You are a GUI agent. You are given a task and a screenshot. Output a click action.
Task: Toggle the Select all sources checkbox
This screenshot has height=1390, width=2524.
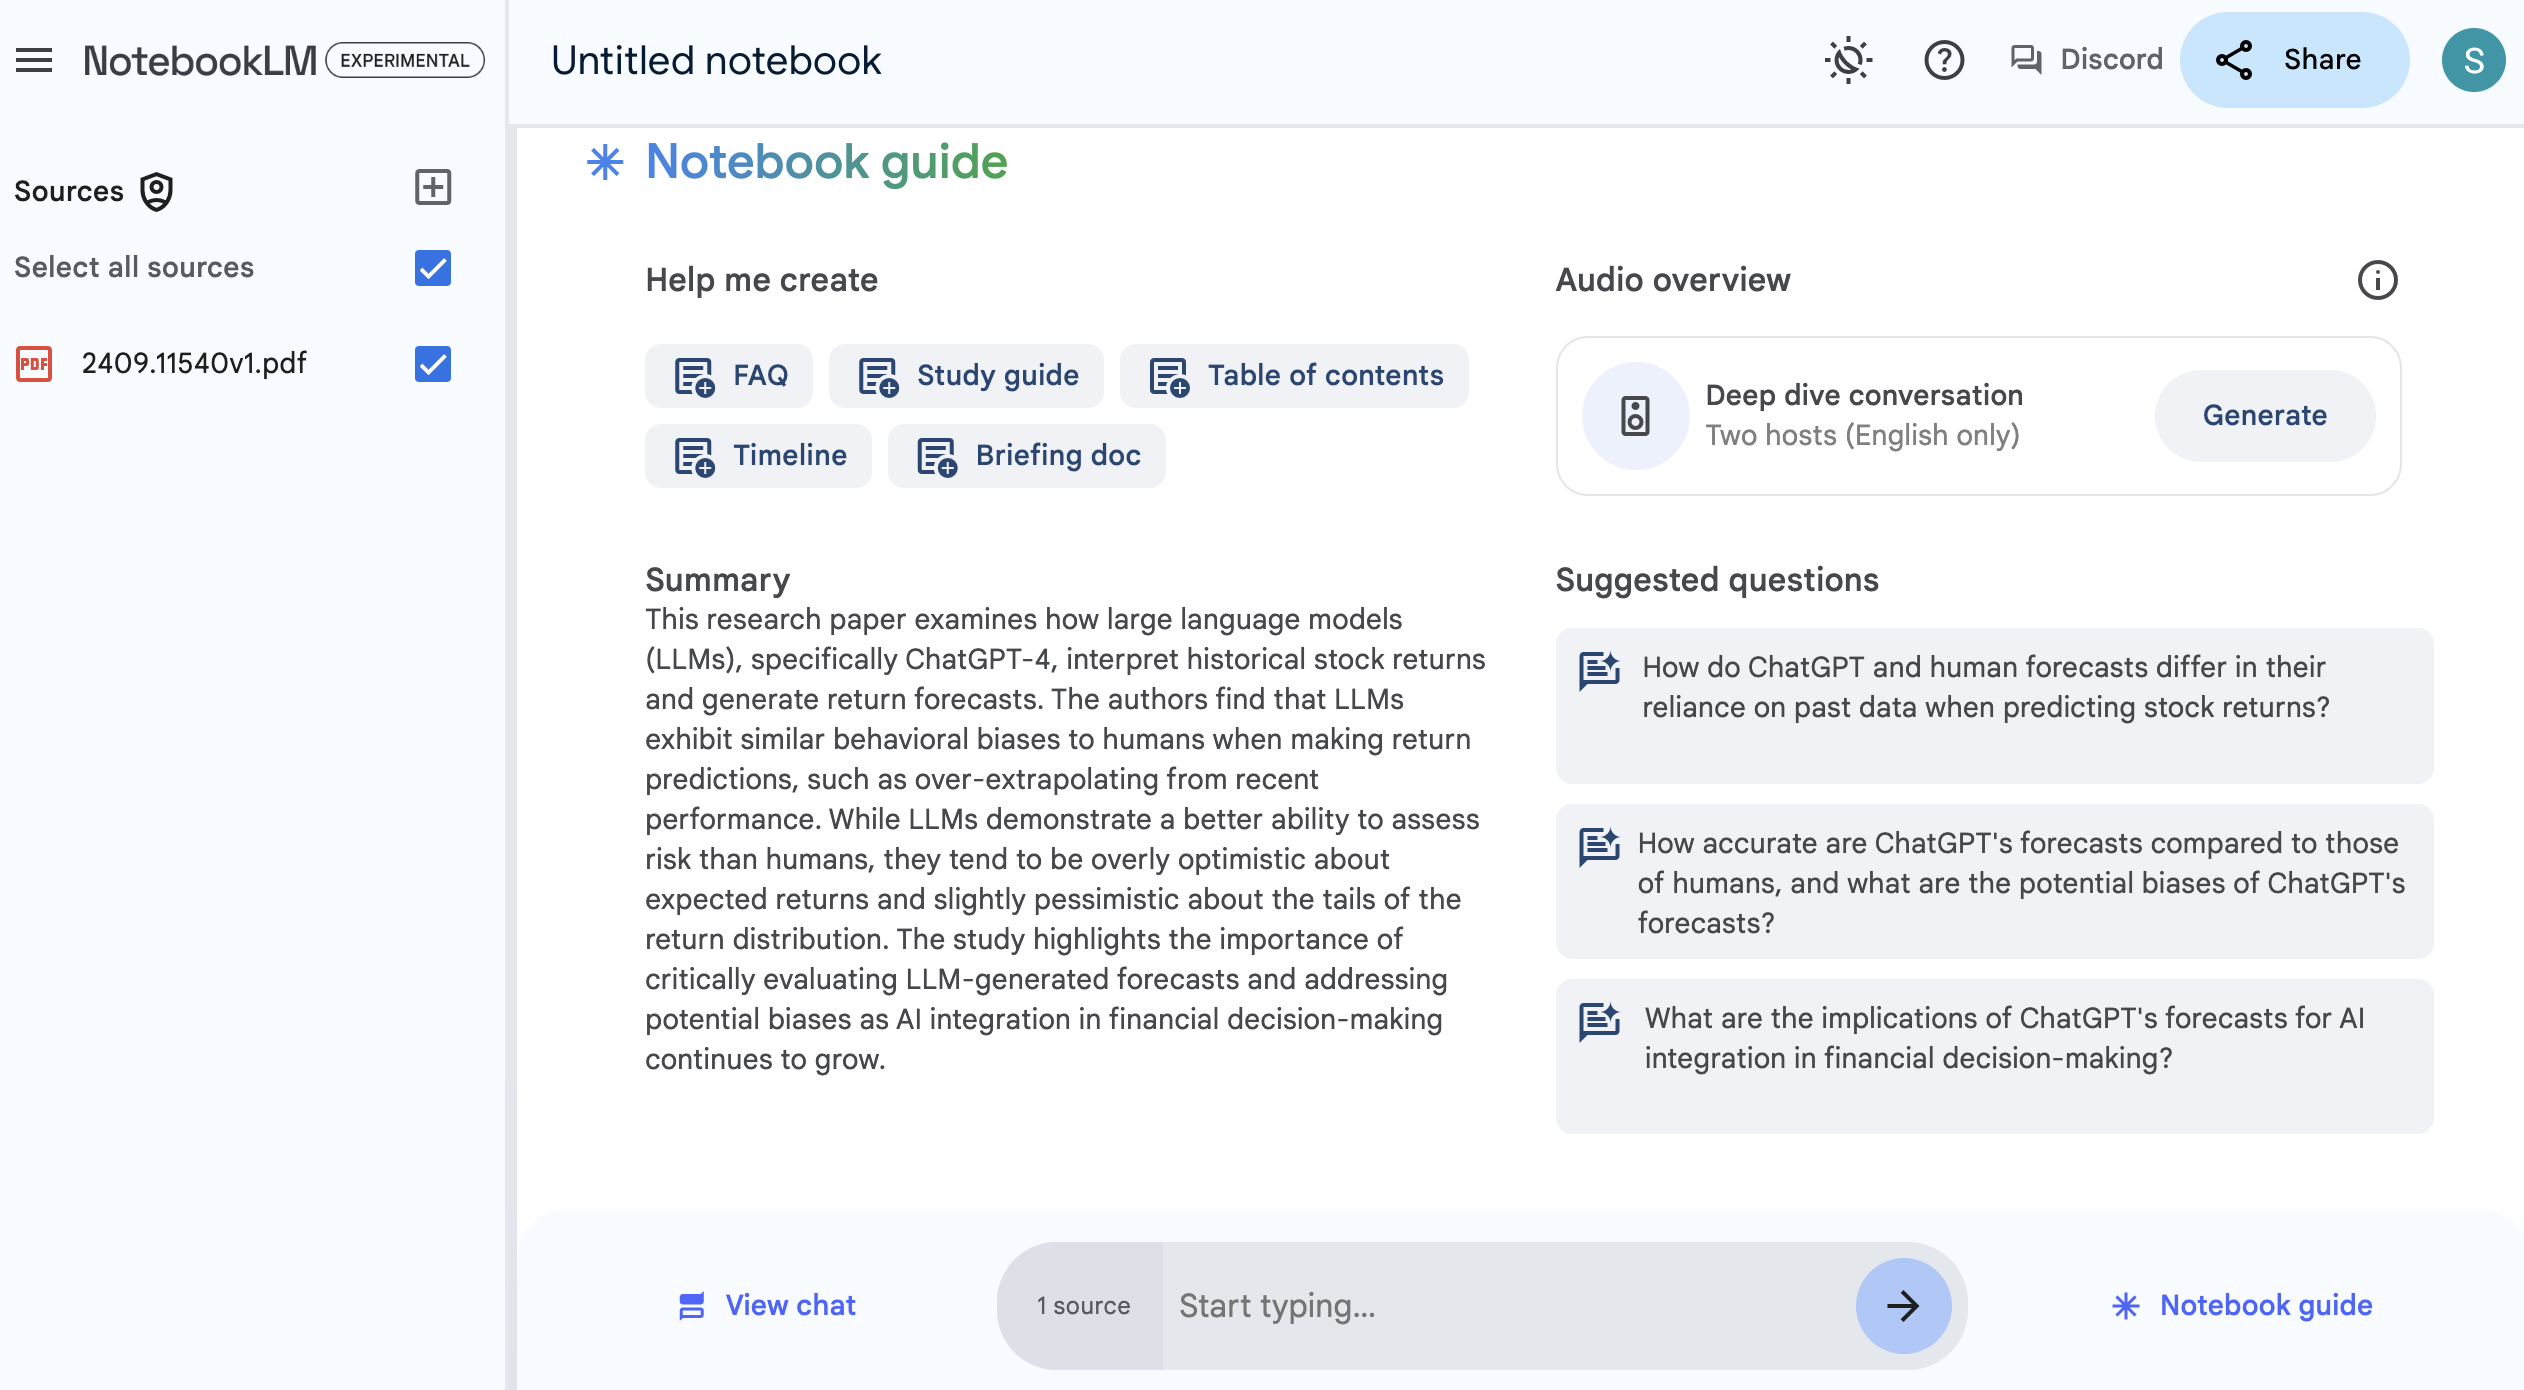click(433, 268)
